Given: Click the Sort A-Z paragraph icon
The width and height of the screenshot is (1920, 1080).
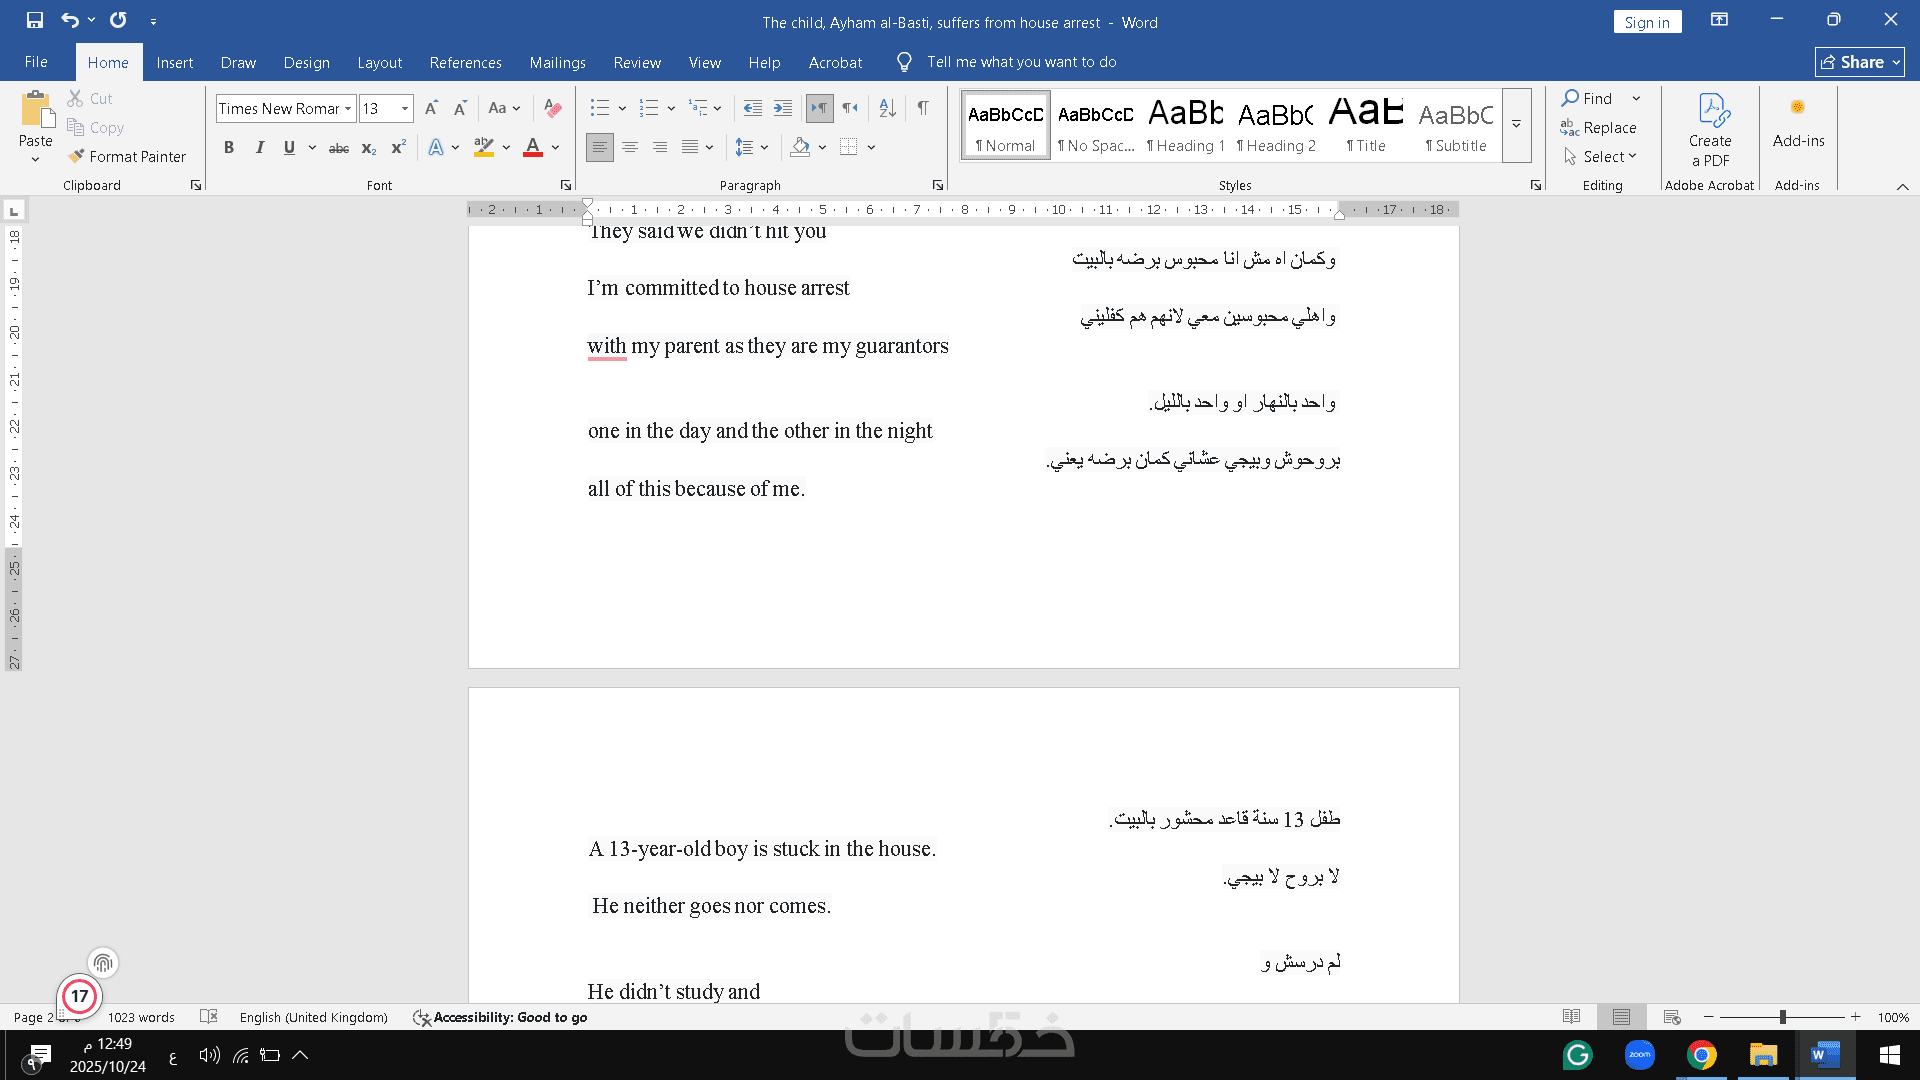Looking at the screenshot, I should tap(887, 108).
